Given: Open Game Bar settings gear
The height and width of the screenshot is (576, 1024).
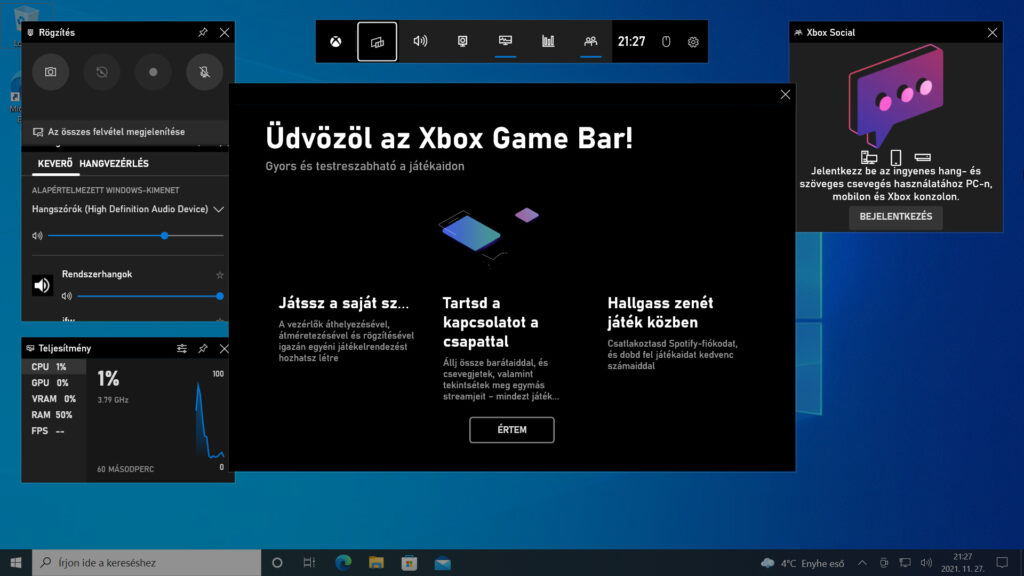Looking at the screenshot, I should 693,42.
